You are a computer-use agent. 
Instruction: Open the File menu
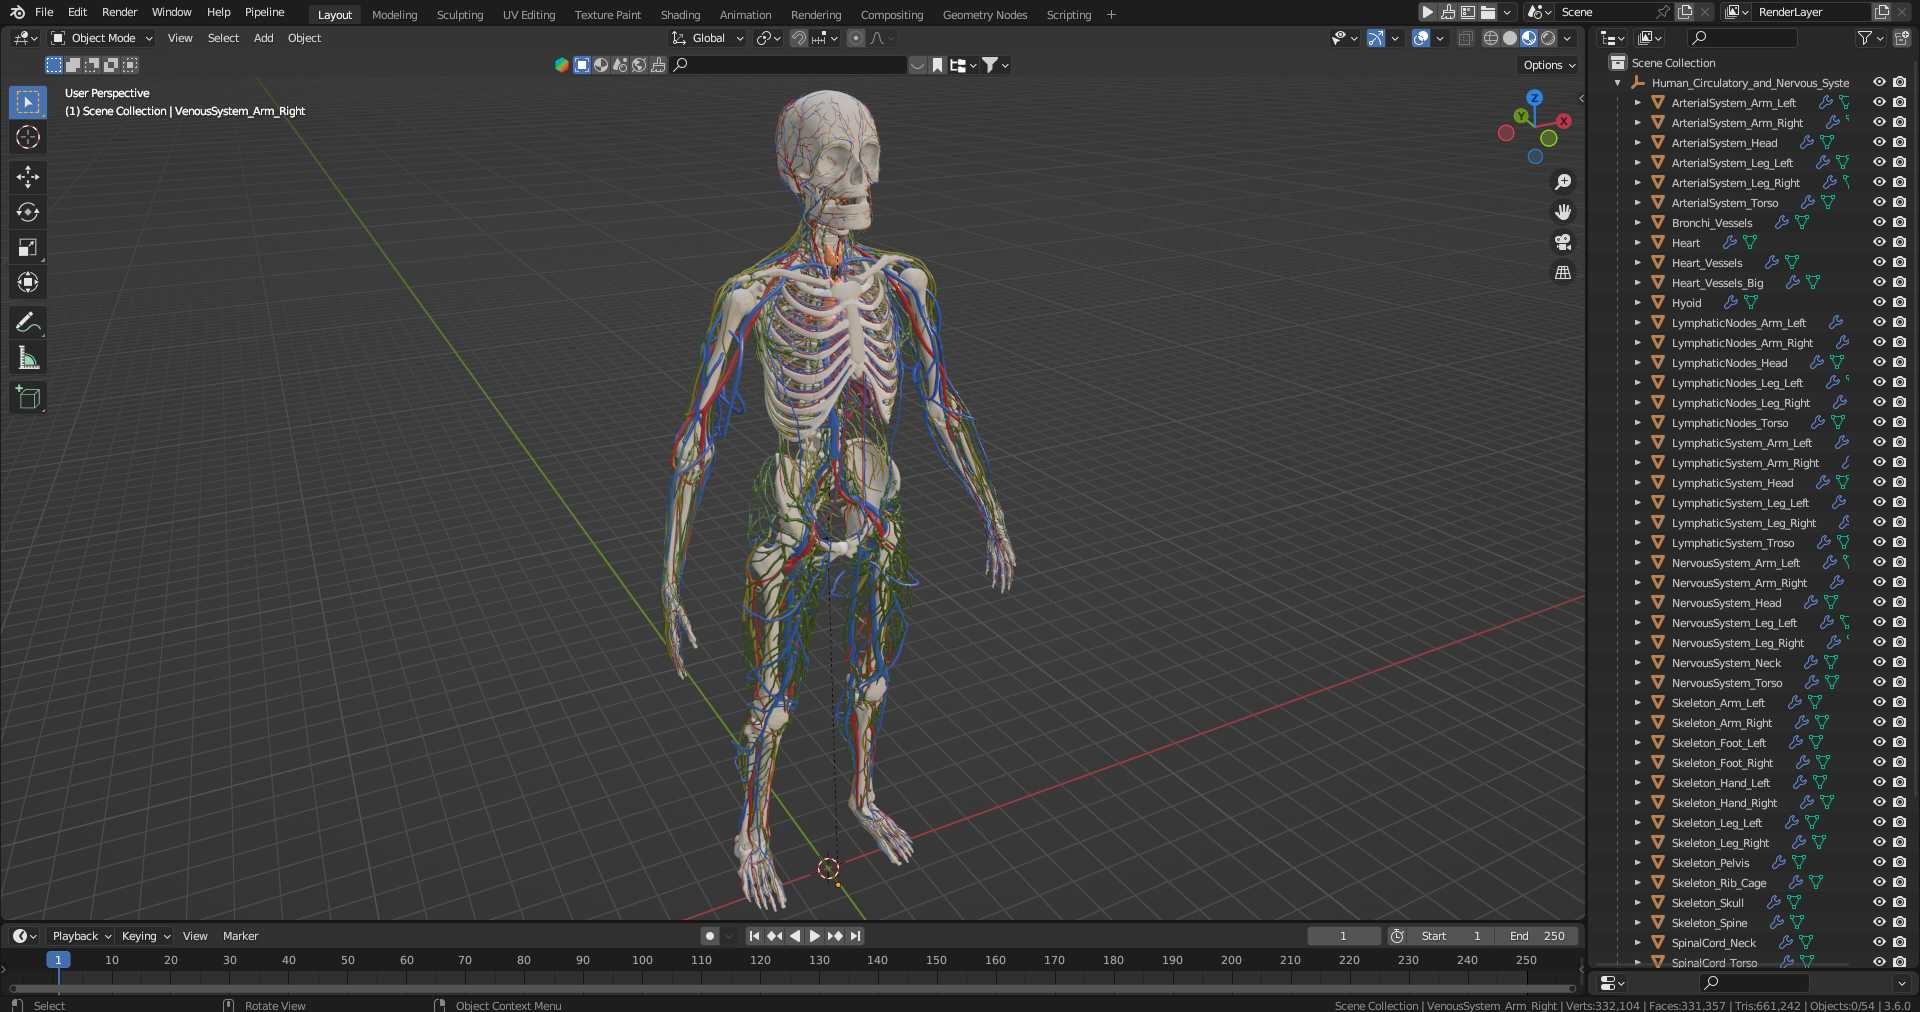pyautogui.click(x=44, y=12)
